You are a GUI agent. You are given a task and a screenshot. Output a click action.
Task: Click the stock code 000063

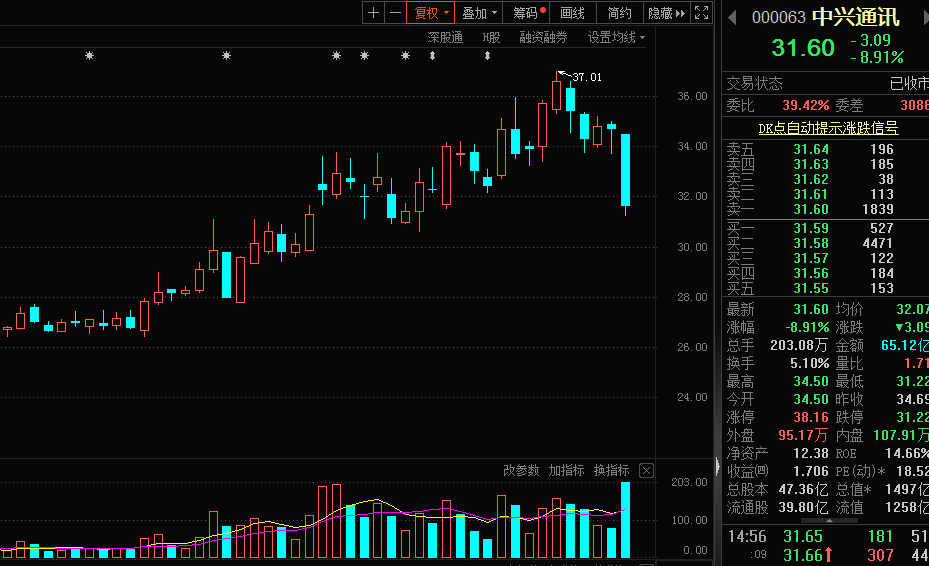tap(779, 17)
